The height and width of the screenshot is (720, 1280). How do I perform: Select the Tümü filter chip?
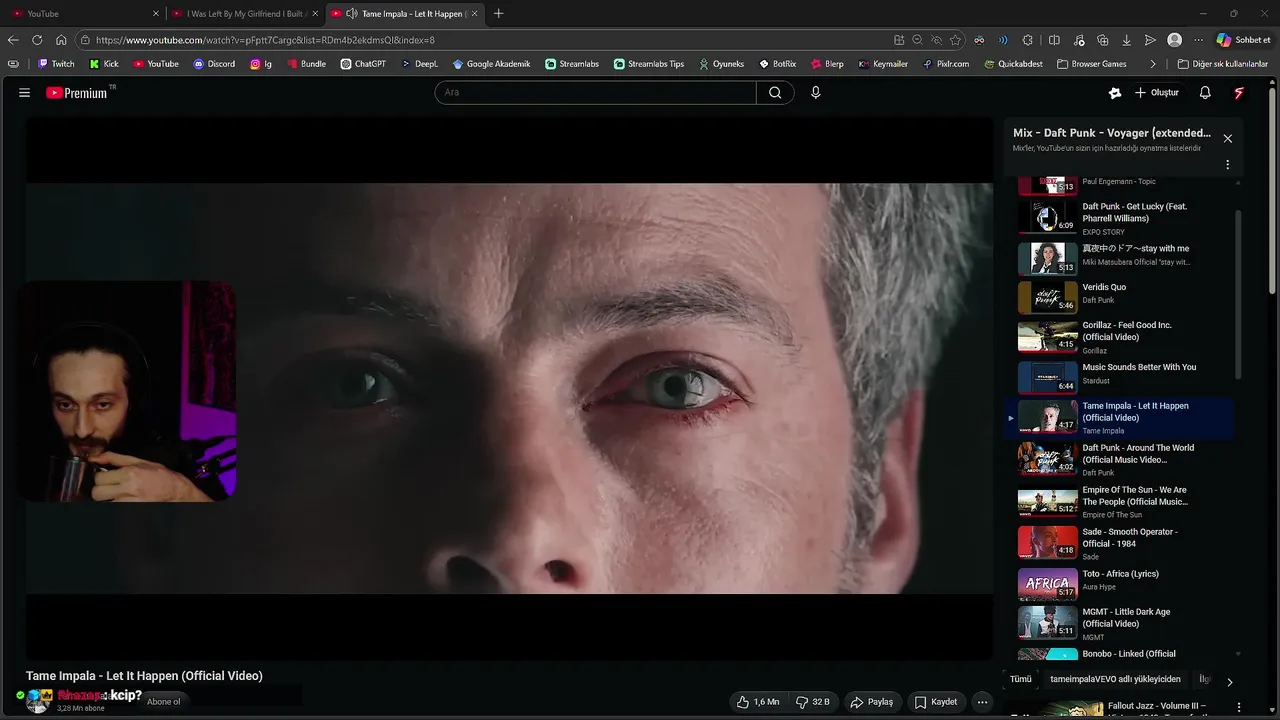click(x=1021, y=679)
